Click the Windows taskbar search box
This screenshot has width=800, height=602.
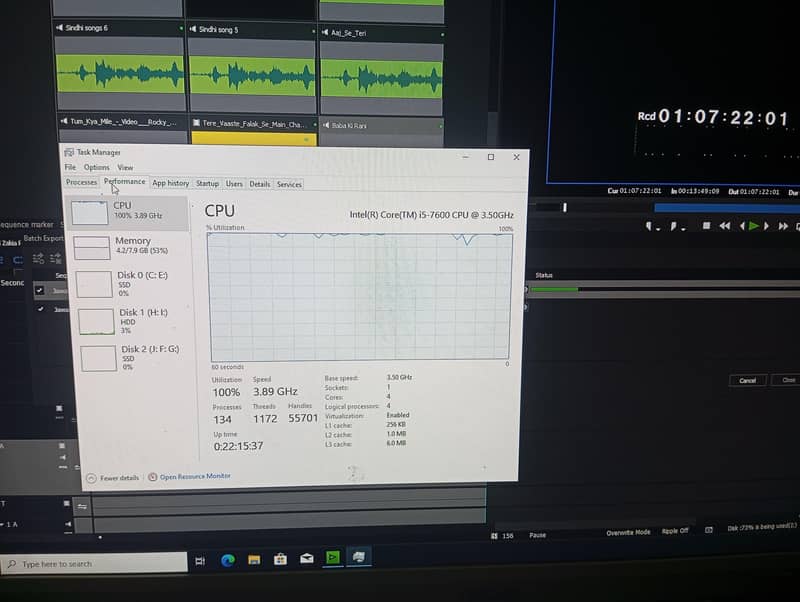coord(94,563)
